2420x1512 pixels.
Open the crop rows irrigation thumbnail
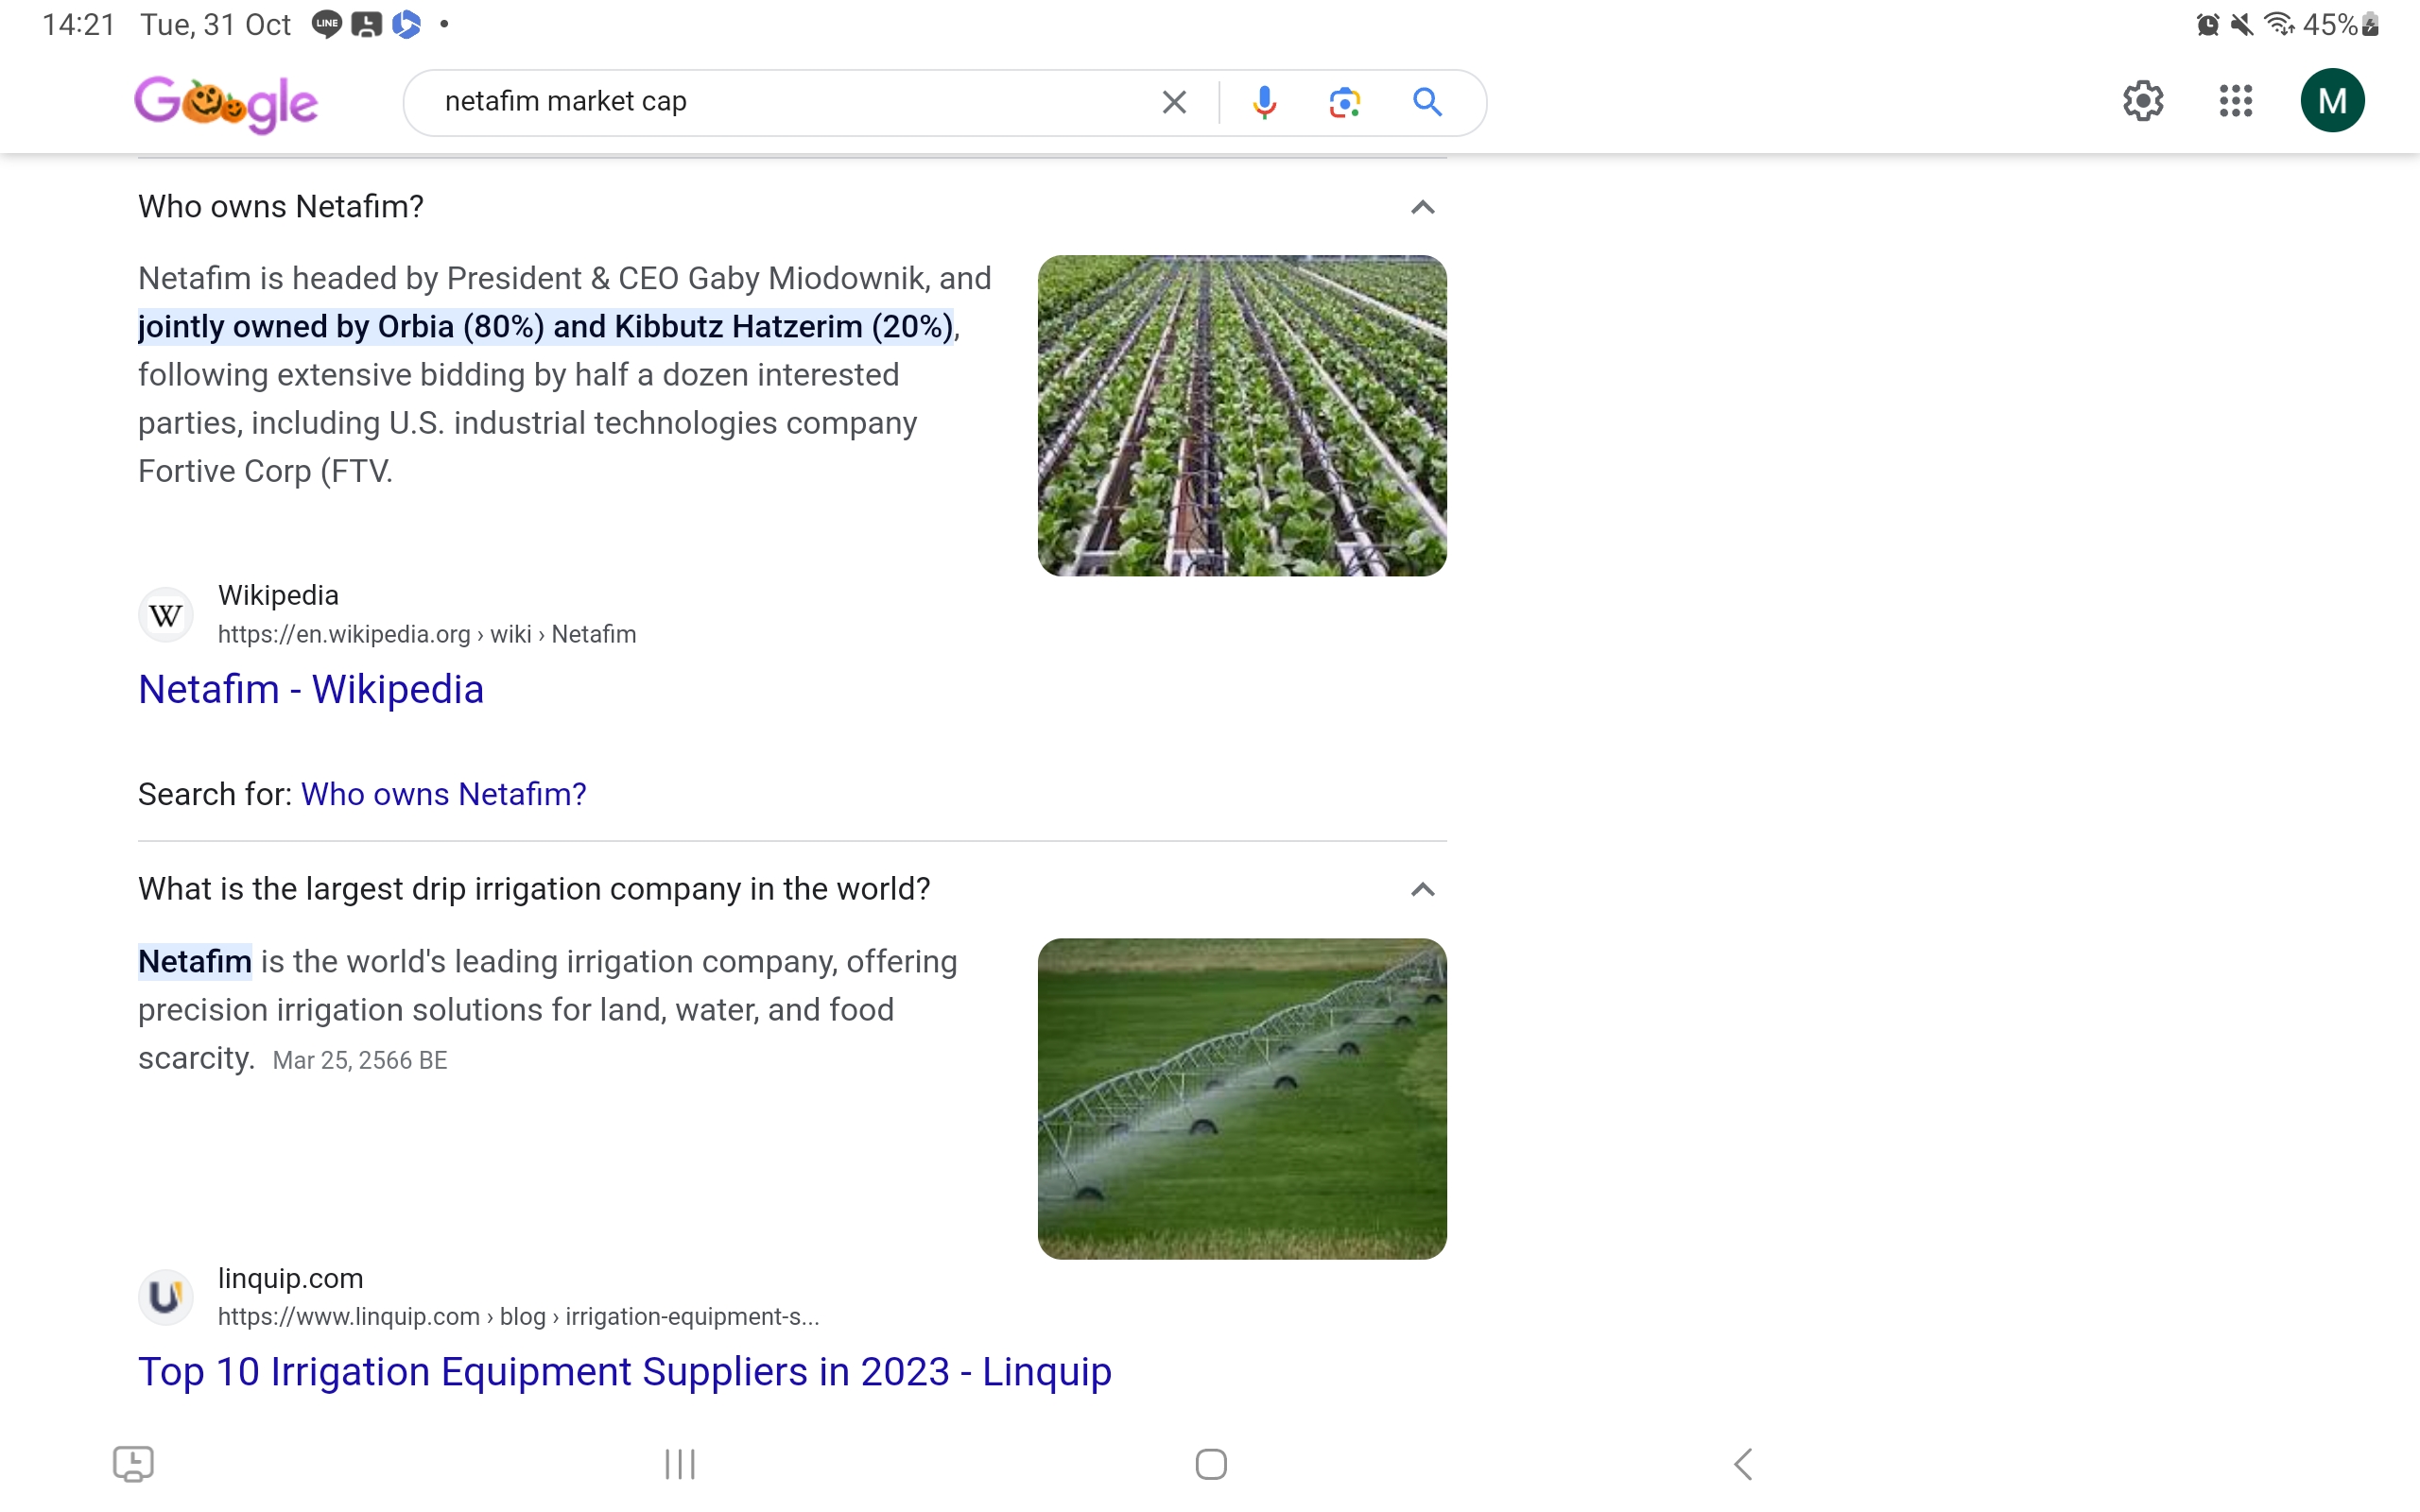1242,415
